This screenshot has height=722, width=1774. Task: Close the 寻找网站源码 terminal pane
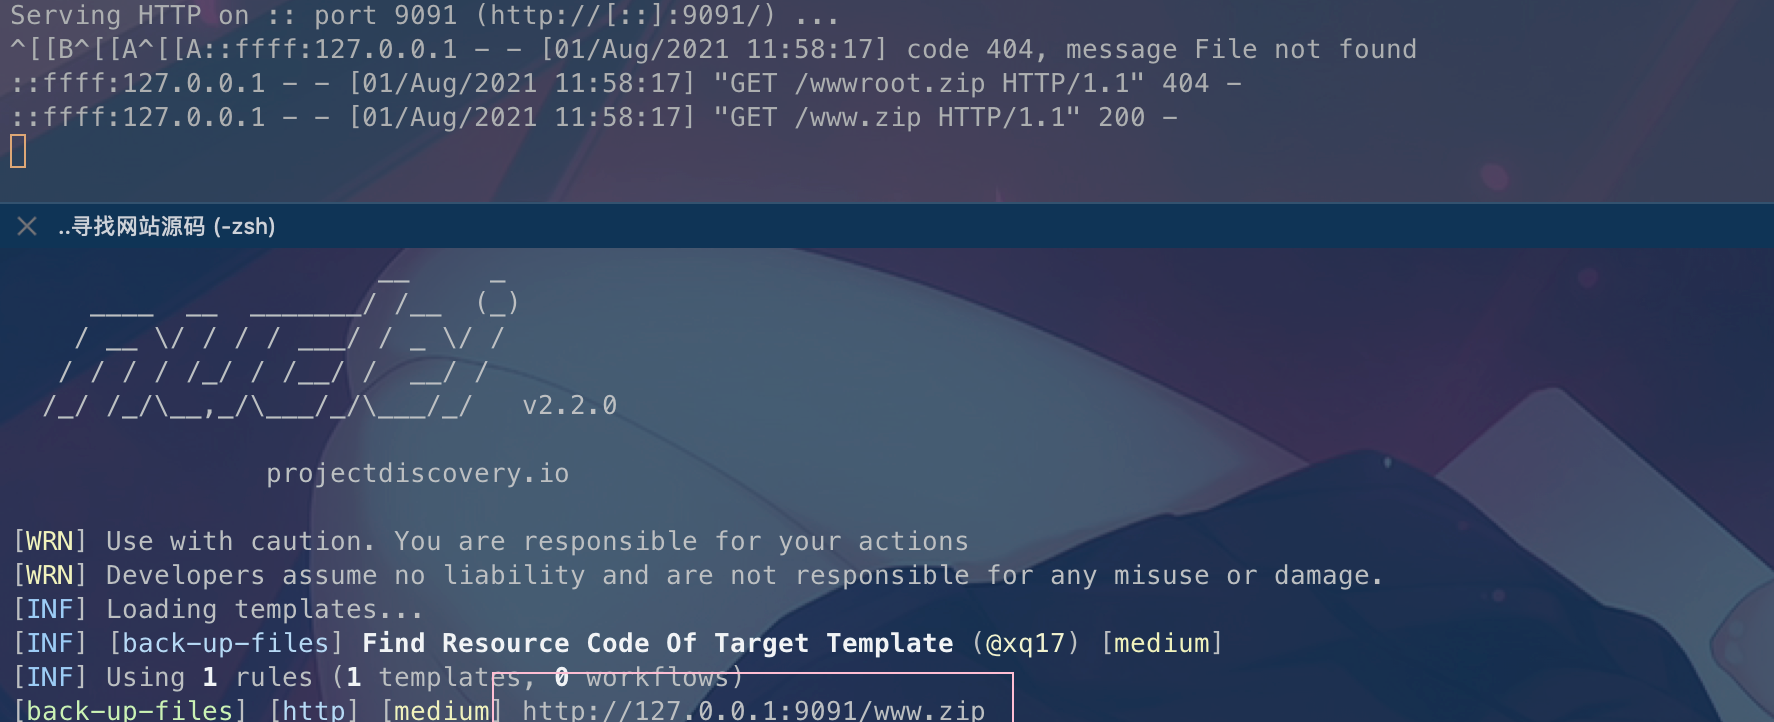[x=27, y=227]
